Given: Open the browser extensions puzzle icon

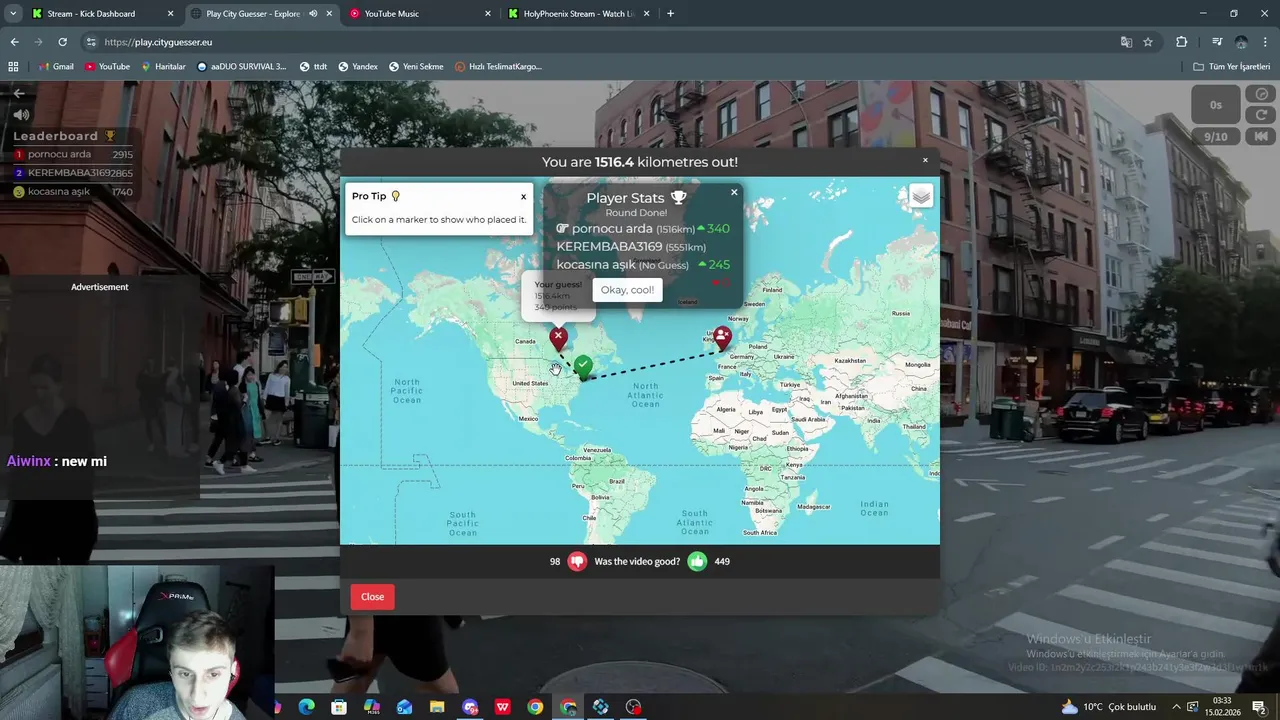Looking at the screenshot, I should coord(1182,42).
